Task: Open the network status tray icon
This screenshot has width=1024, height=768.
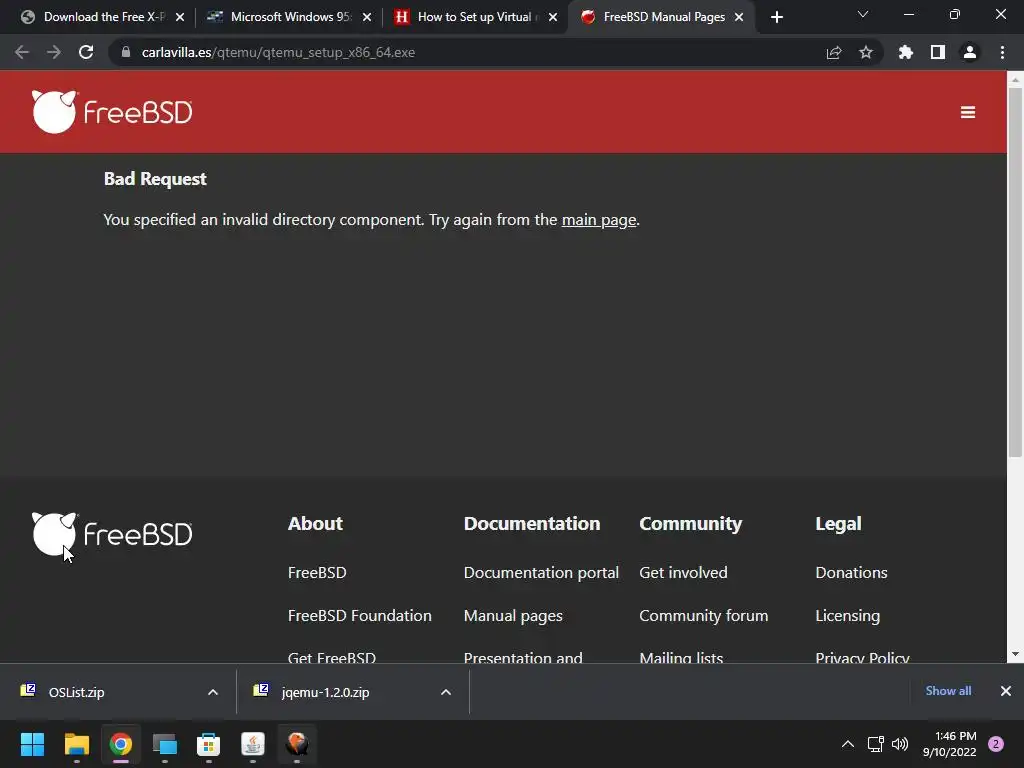Action: point(875,744)
